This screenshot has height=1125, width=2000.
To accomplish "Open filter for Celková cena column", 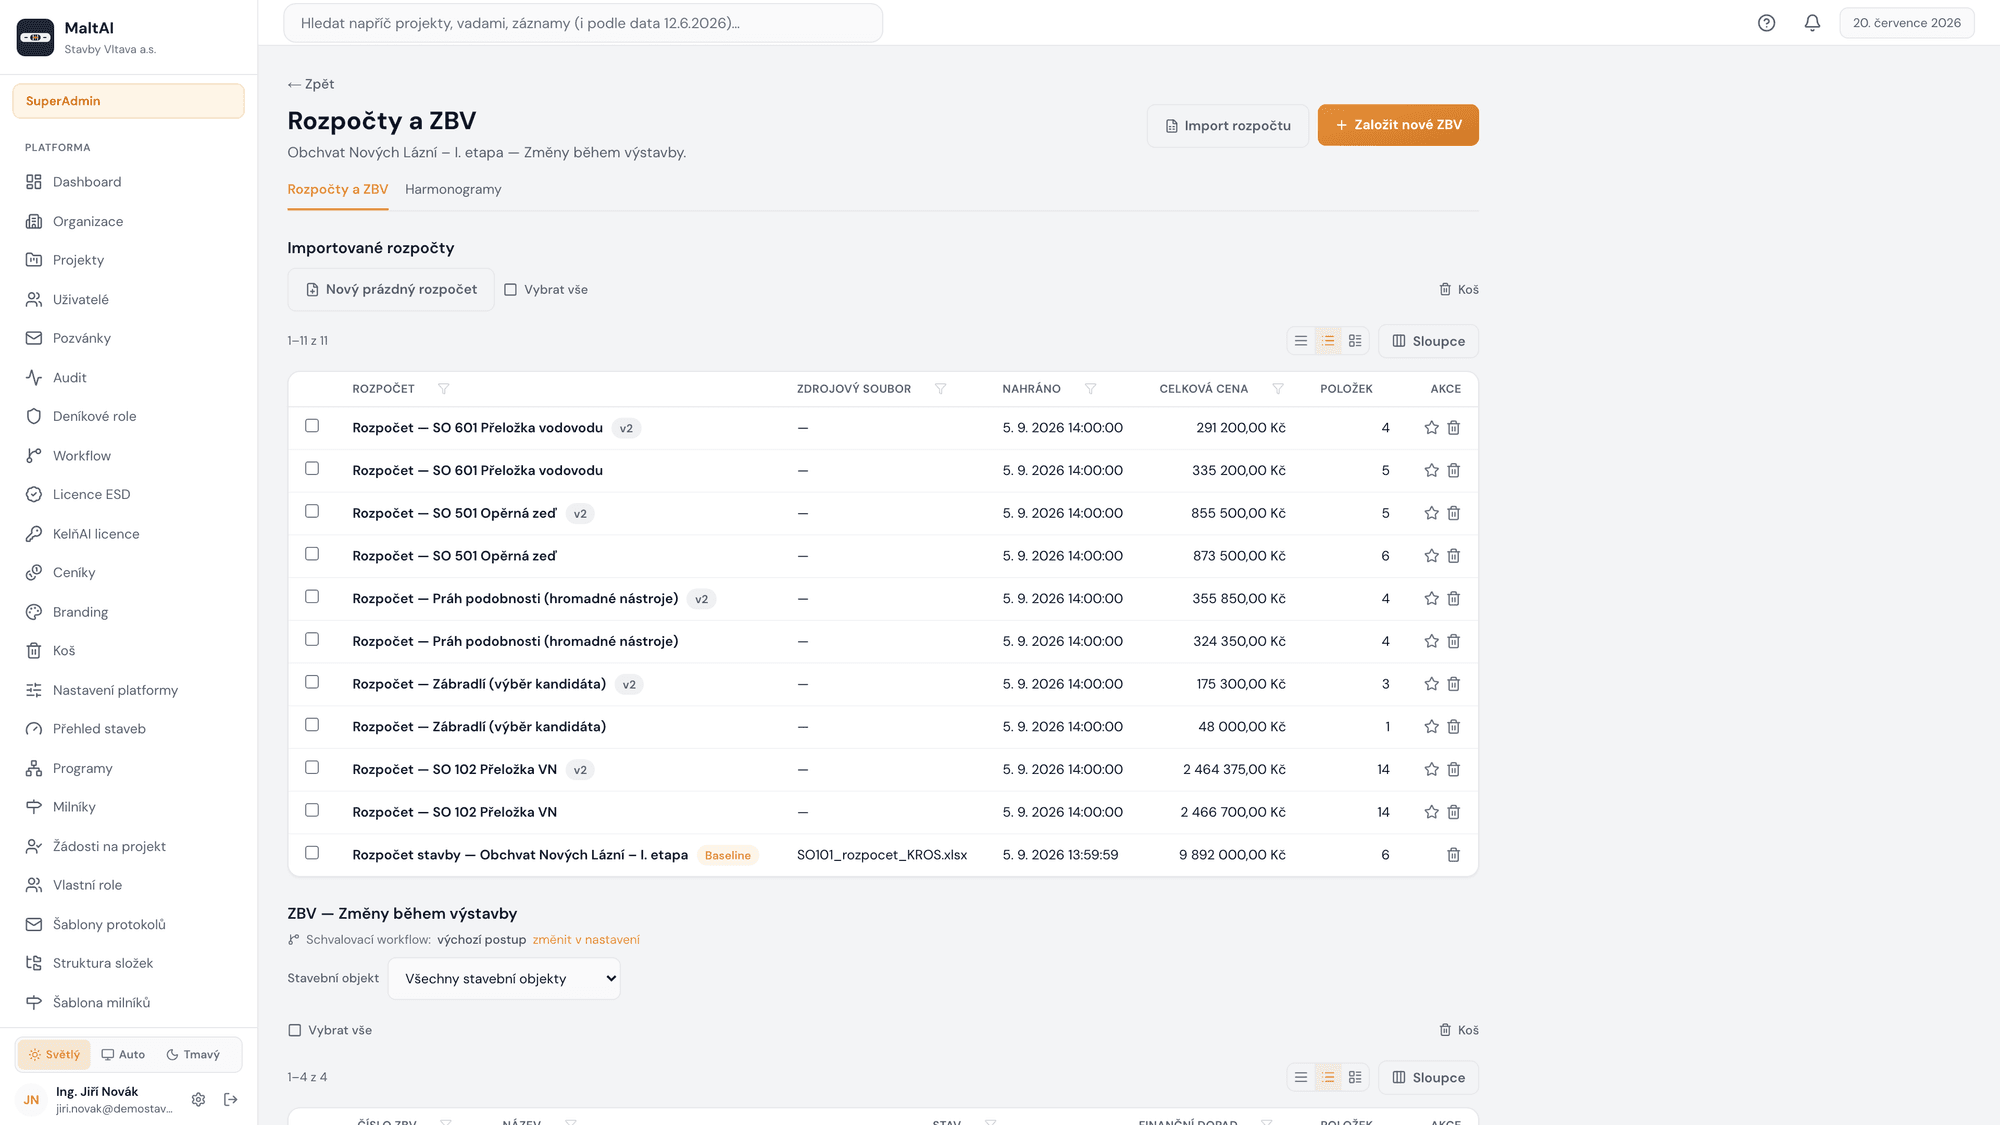I will (x=1277, y=389).
